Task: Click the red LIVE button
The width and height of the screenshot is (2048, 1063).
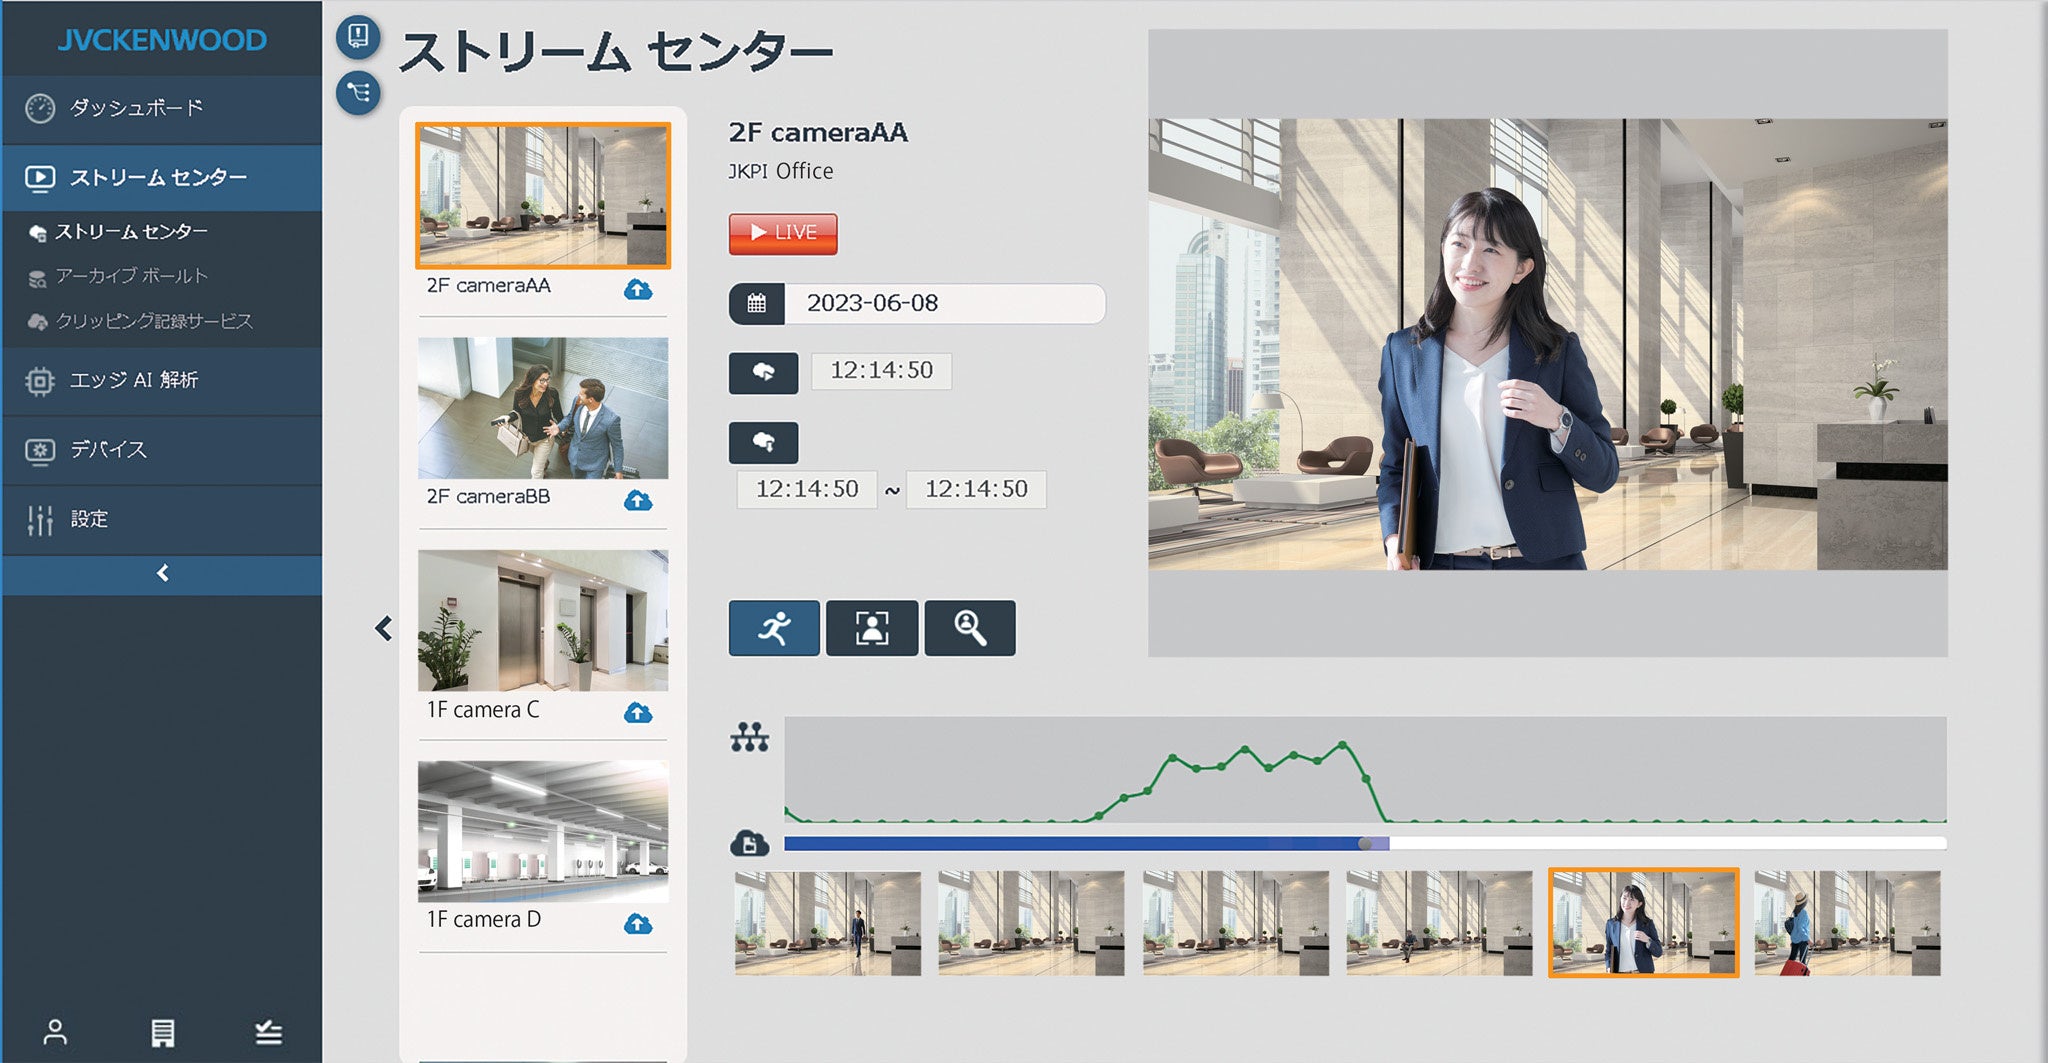Action: tap(783, 233)
